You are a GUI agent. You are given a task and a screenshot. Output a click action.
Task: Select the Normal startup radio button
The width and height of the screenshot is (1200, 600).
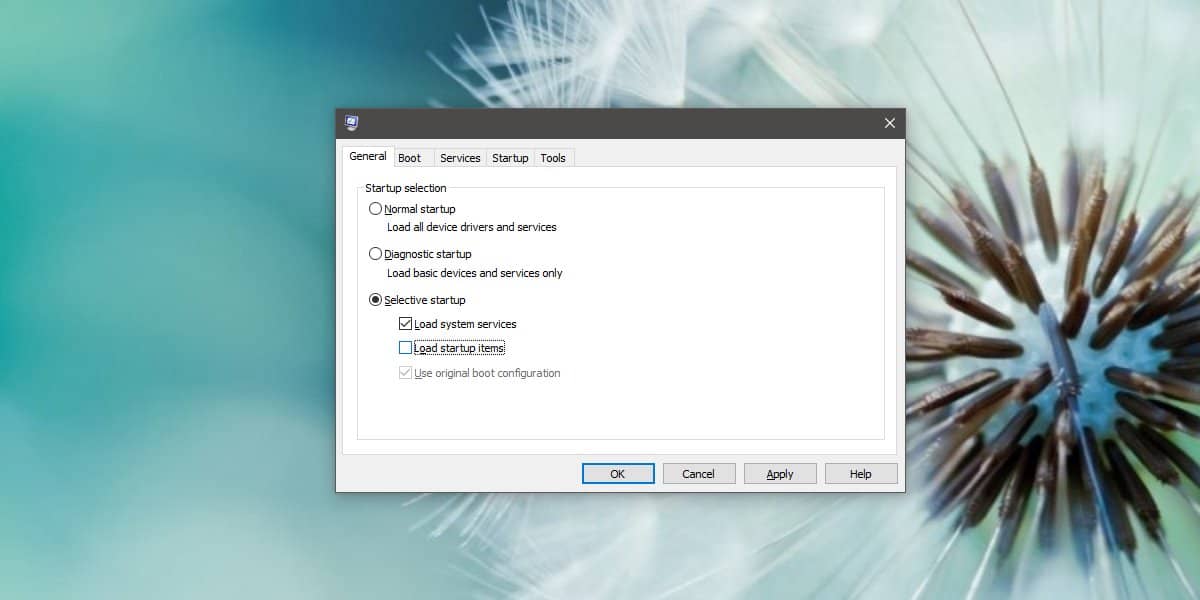point(376,208)
